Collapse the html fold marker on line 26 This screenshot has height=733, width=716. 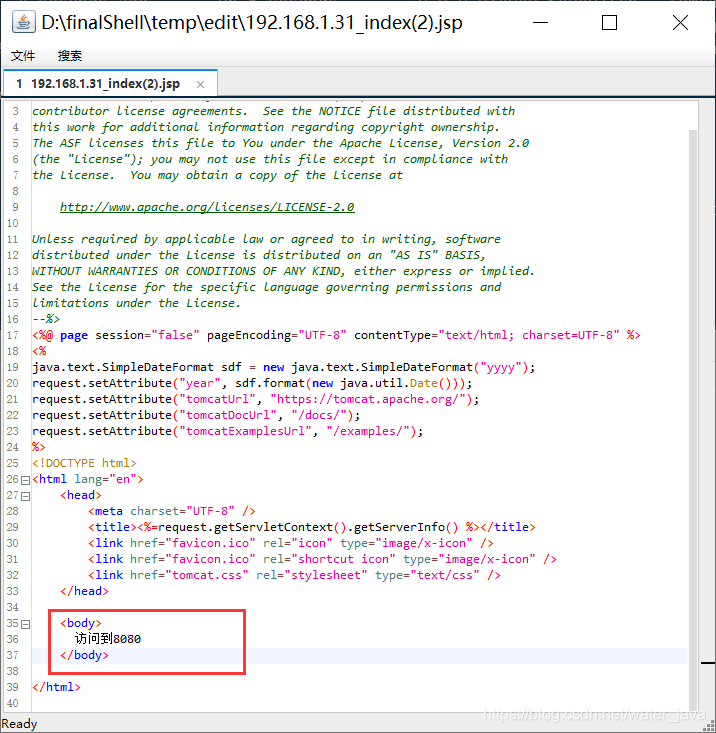click(26, 480)
